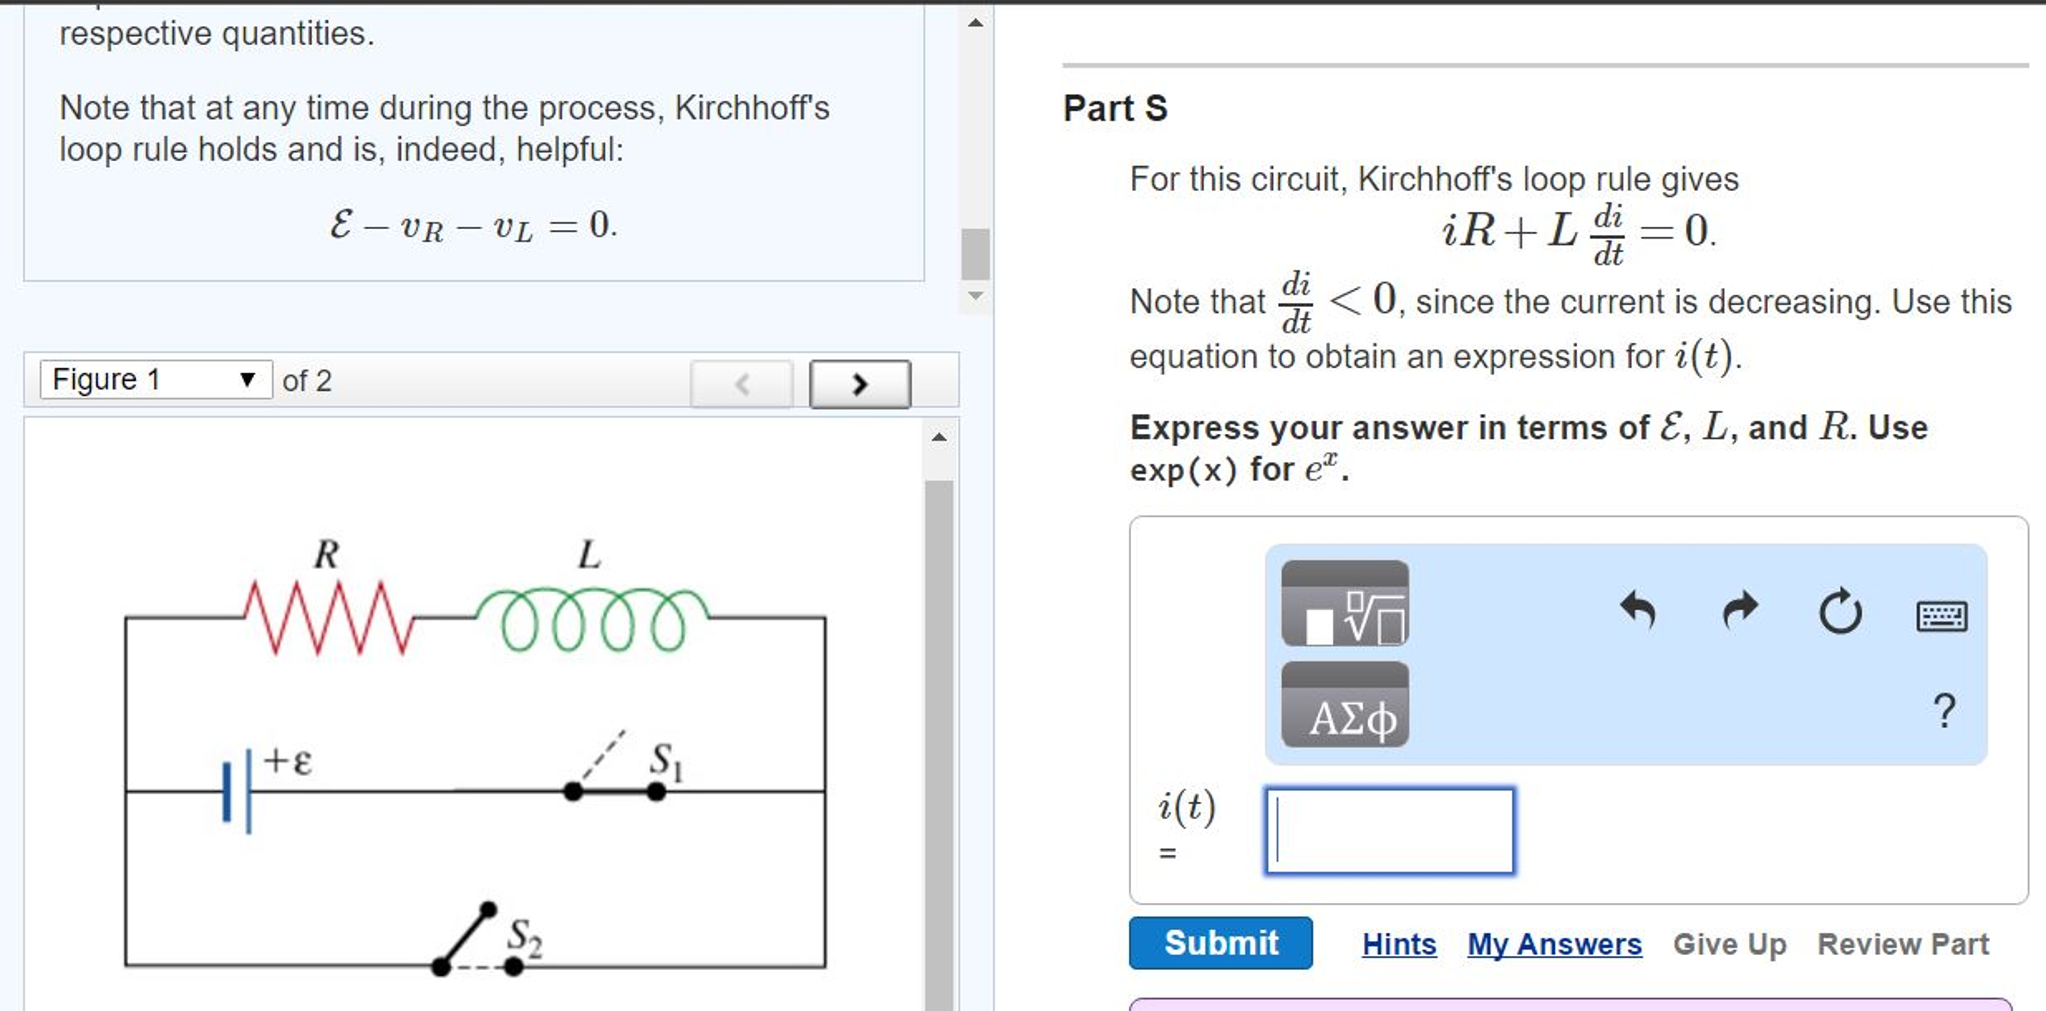Open the Greek symbols palette
The image size is (2046, 1011).
click(1344, 714)
